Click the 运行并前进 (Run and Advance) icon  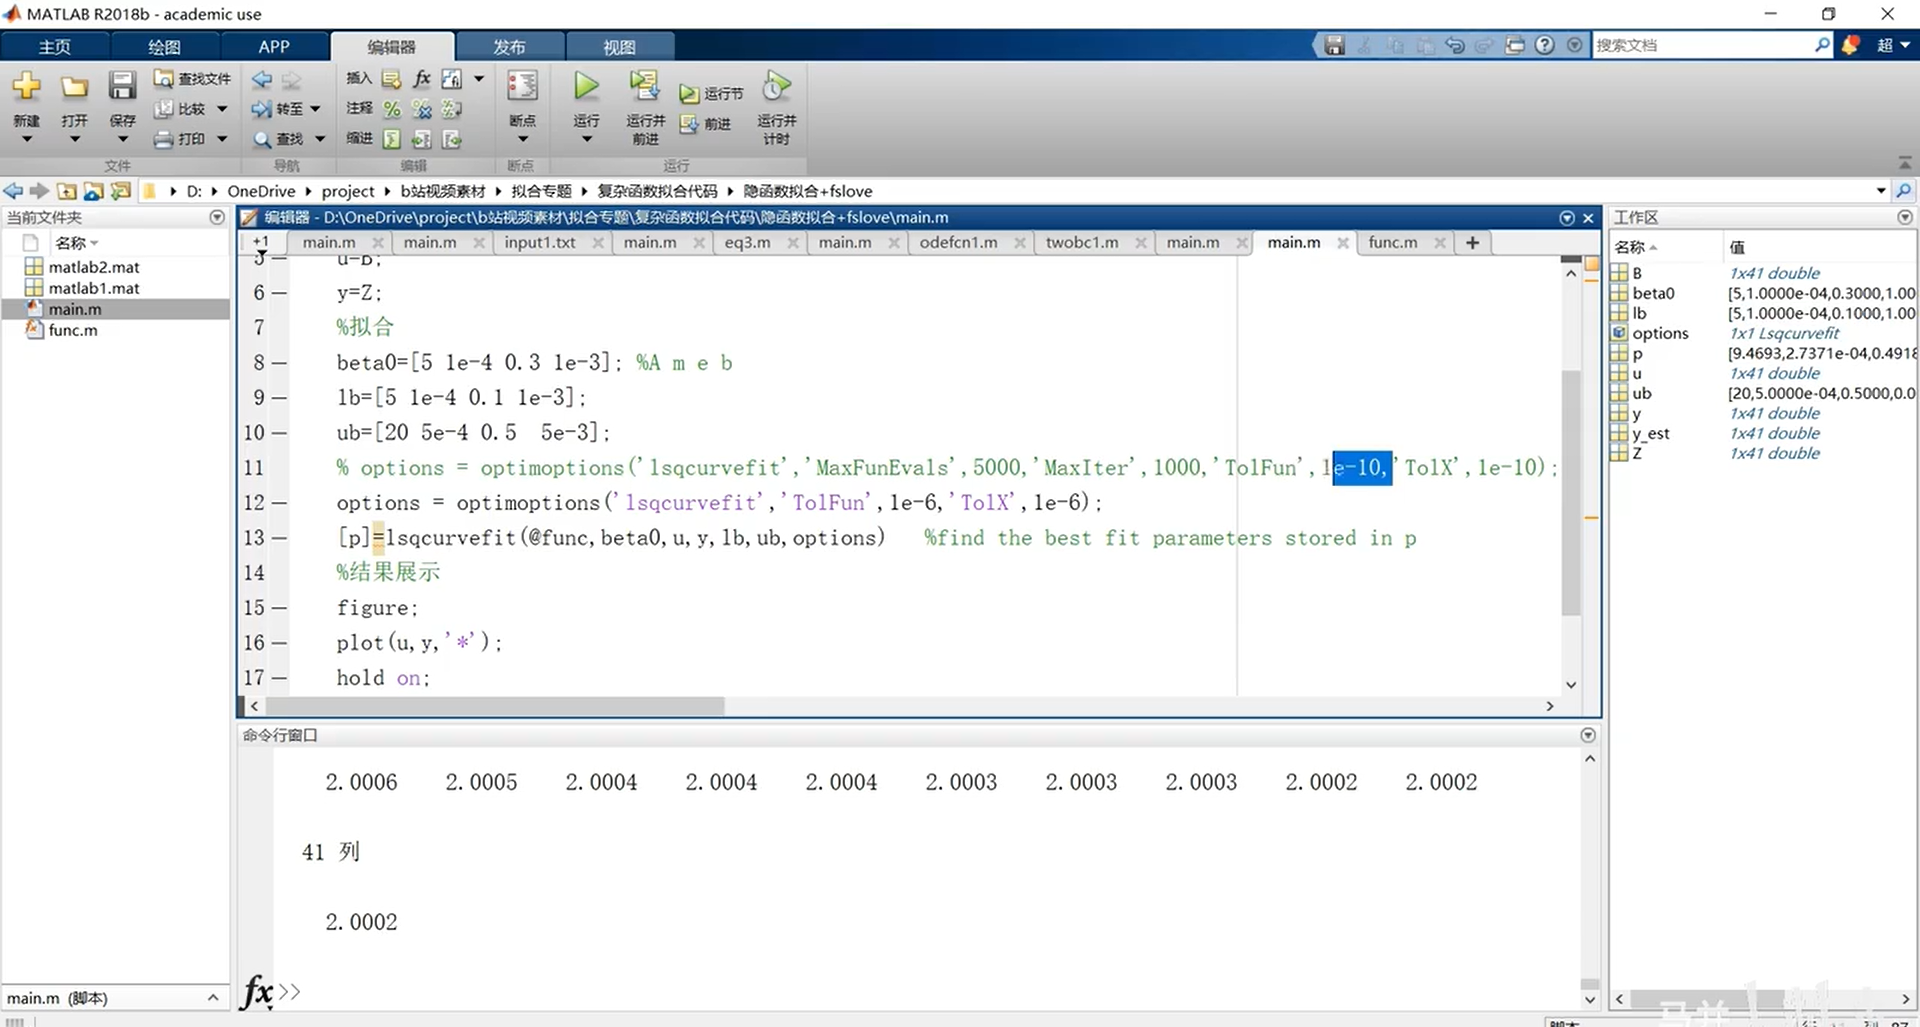[645, 86]
